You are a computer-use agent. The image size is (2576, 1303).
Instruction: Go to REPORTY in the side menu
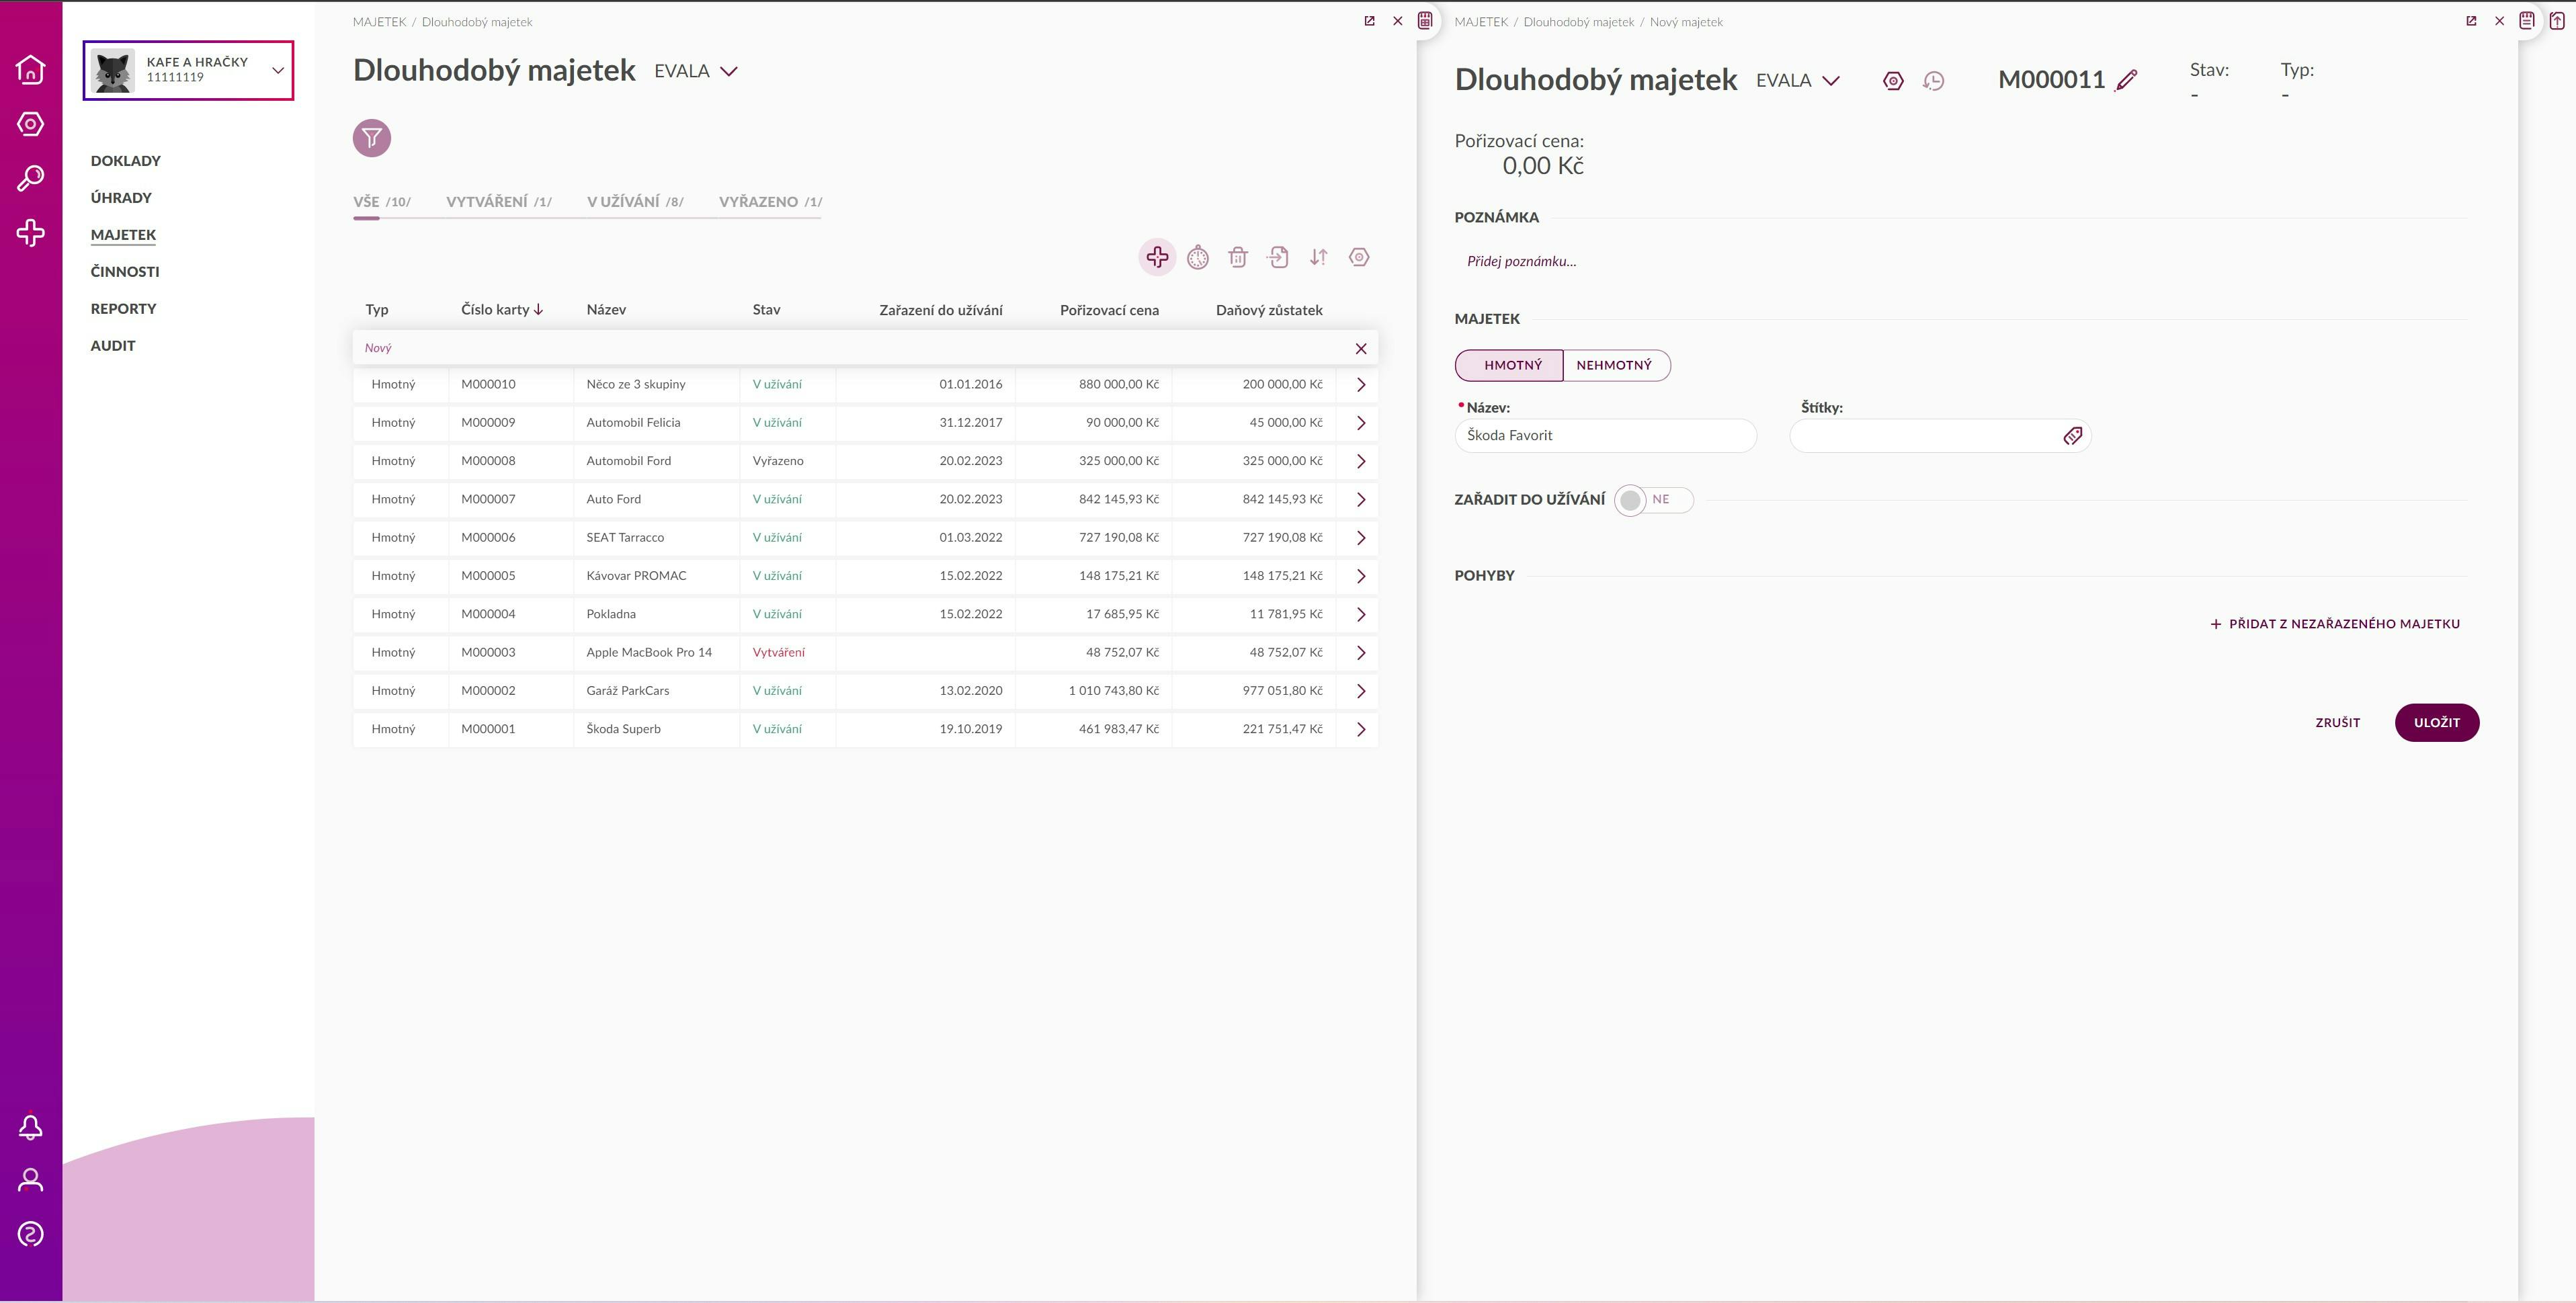click(x=124, y=309)
